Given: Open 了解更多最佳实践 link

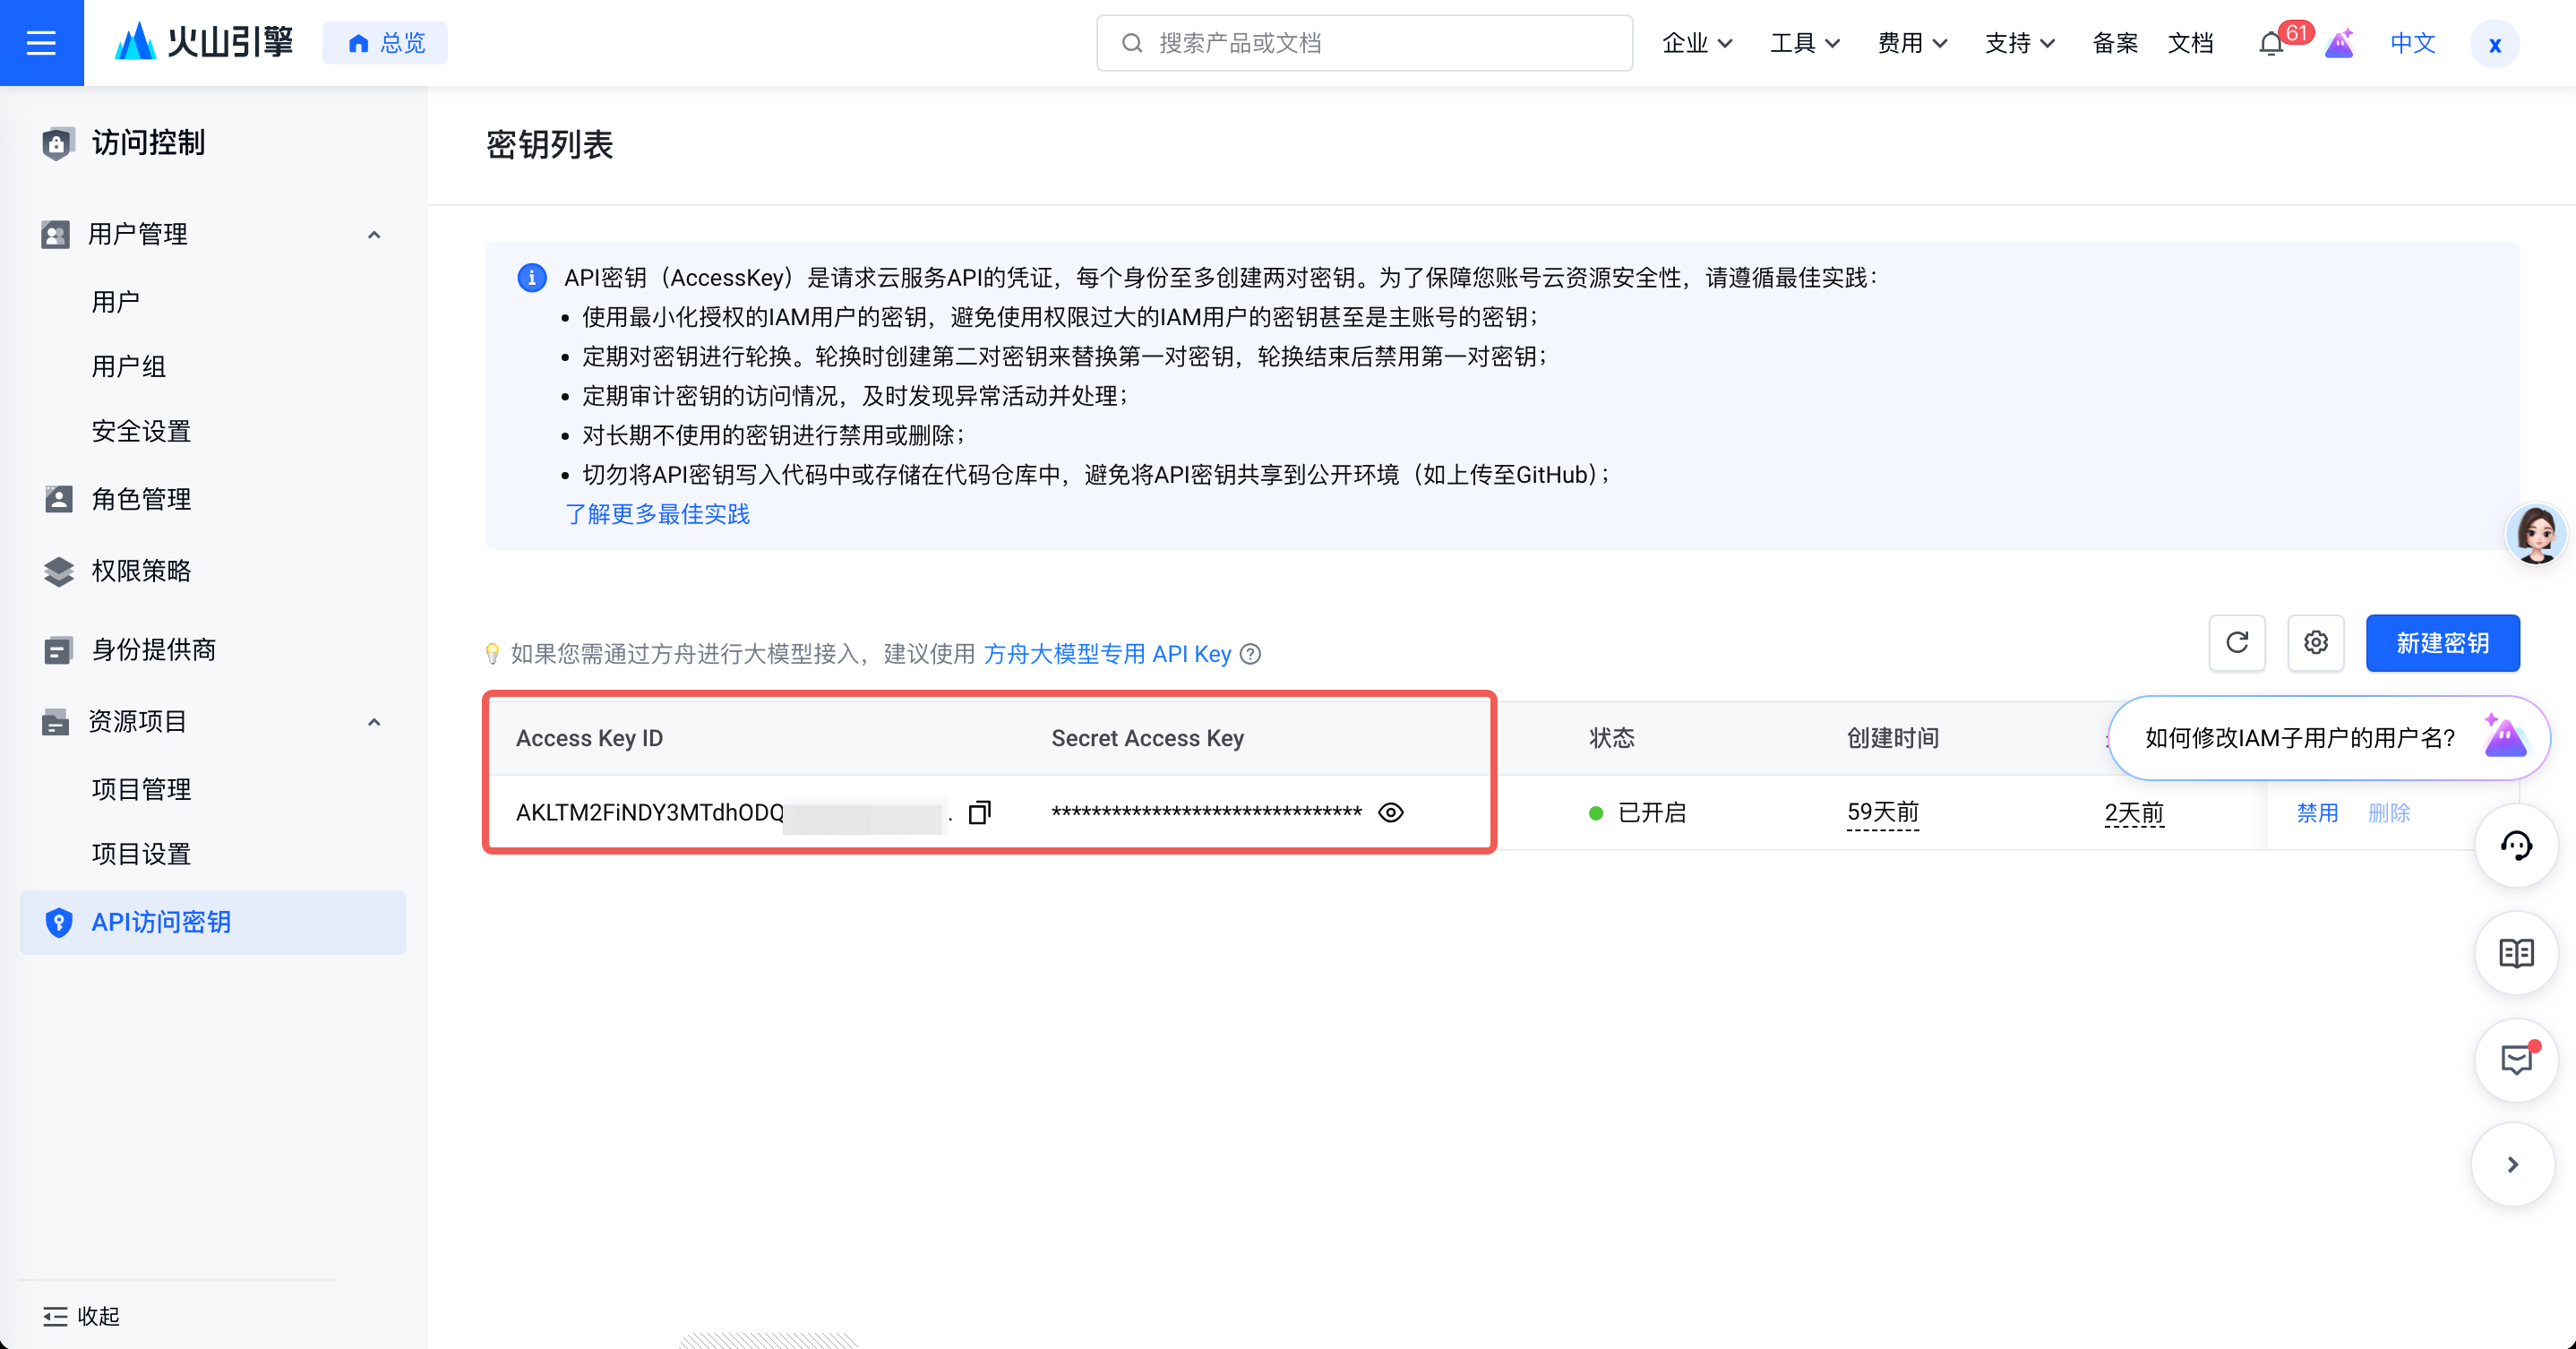Looking at the screenshot, I should 657,514.
